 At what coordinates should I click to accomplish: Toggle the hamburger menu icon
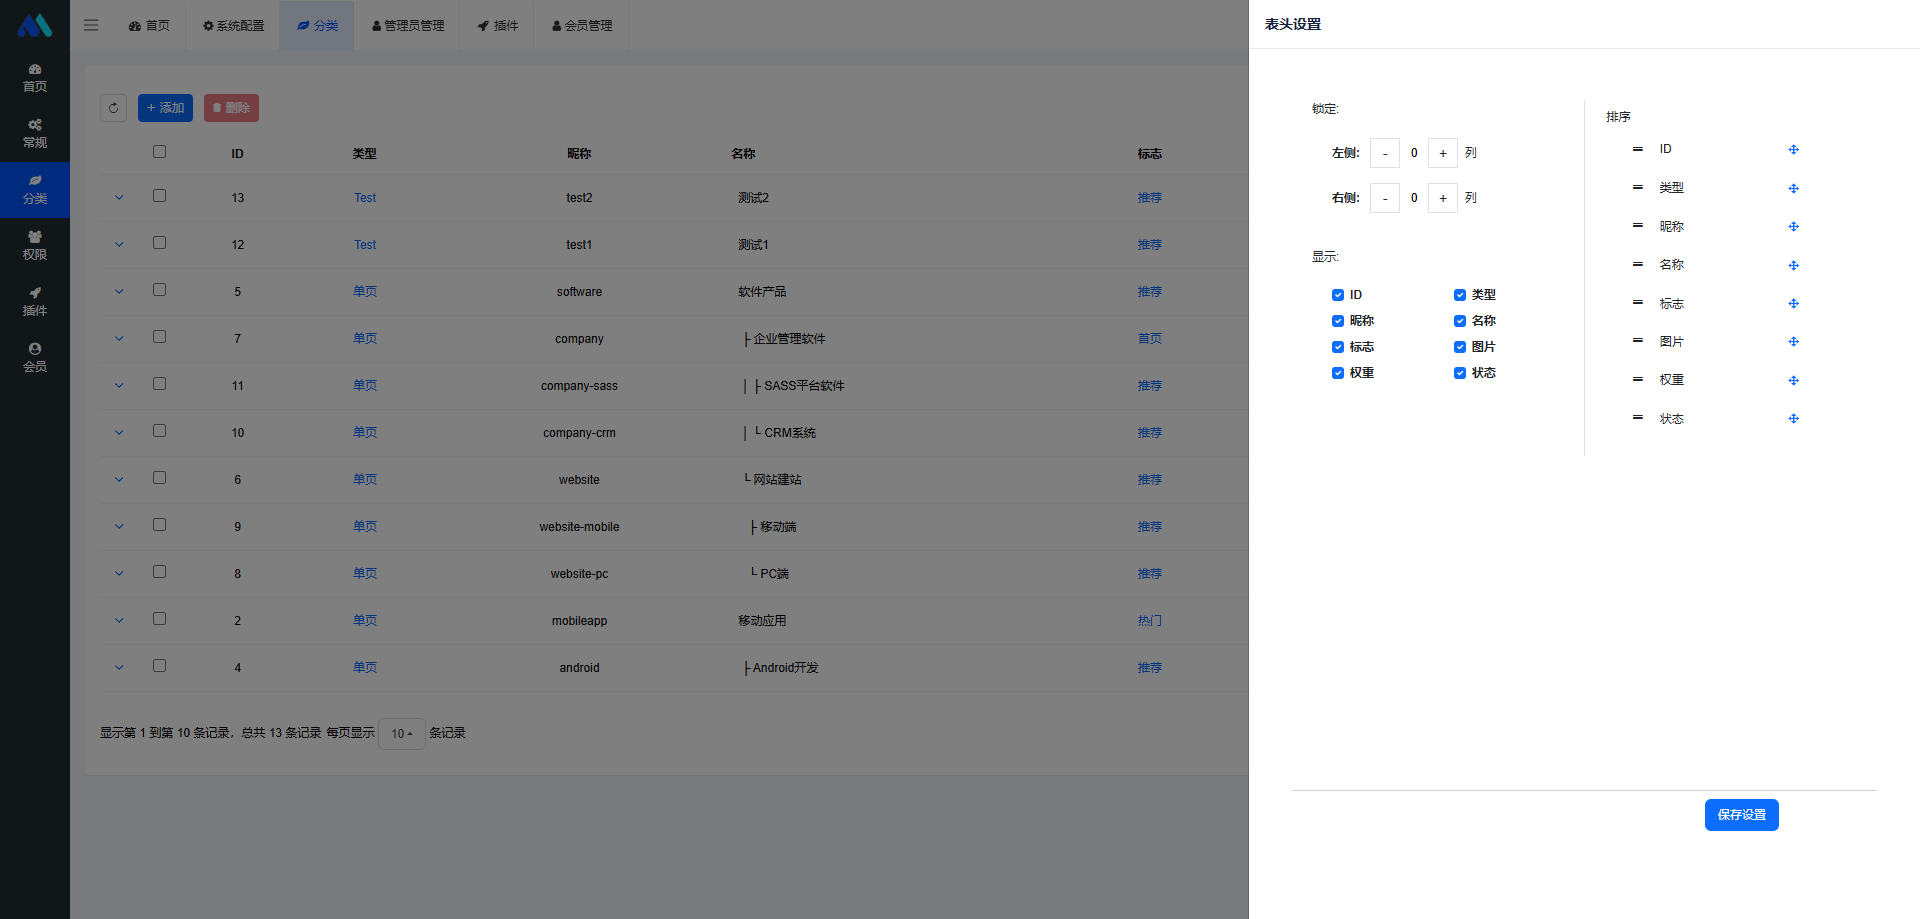(x=91, y=25)
